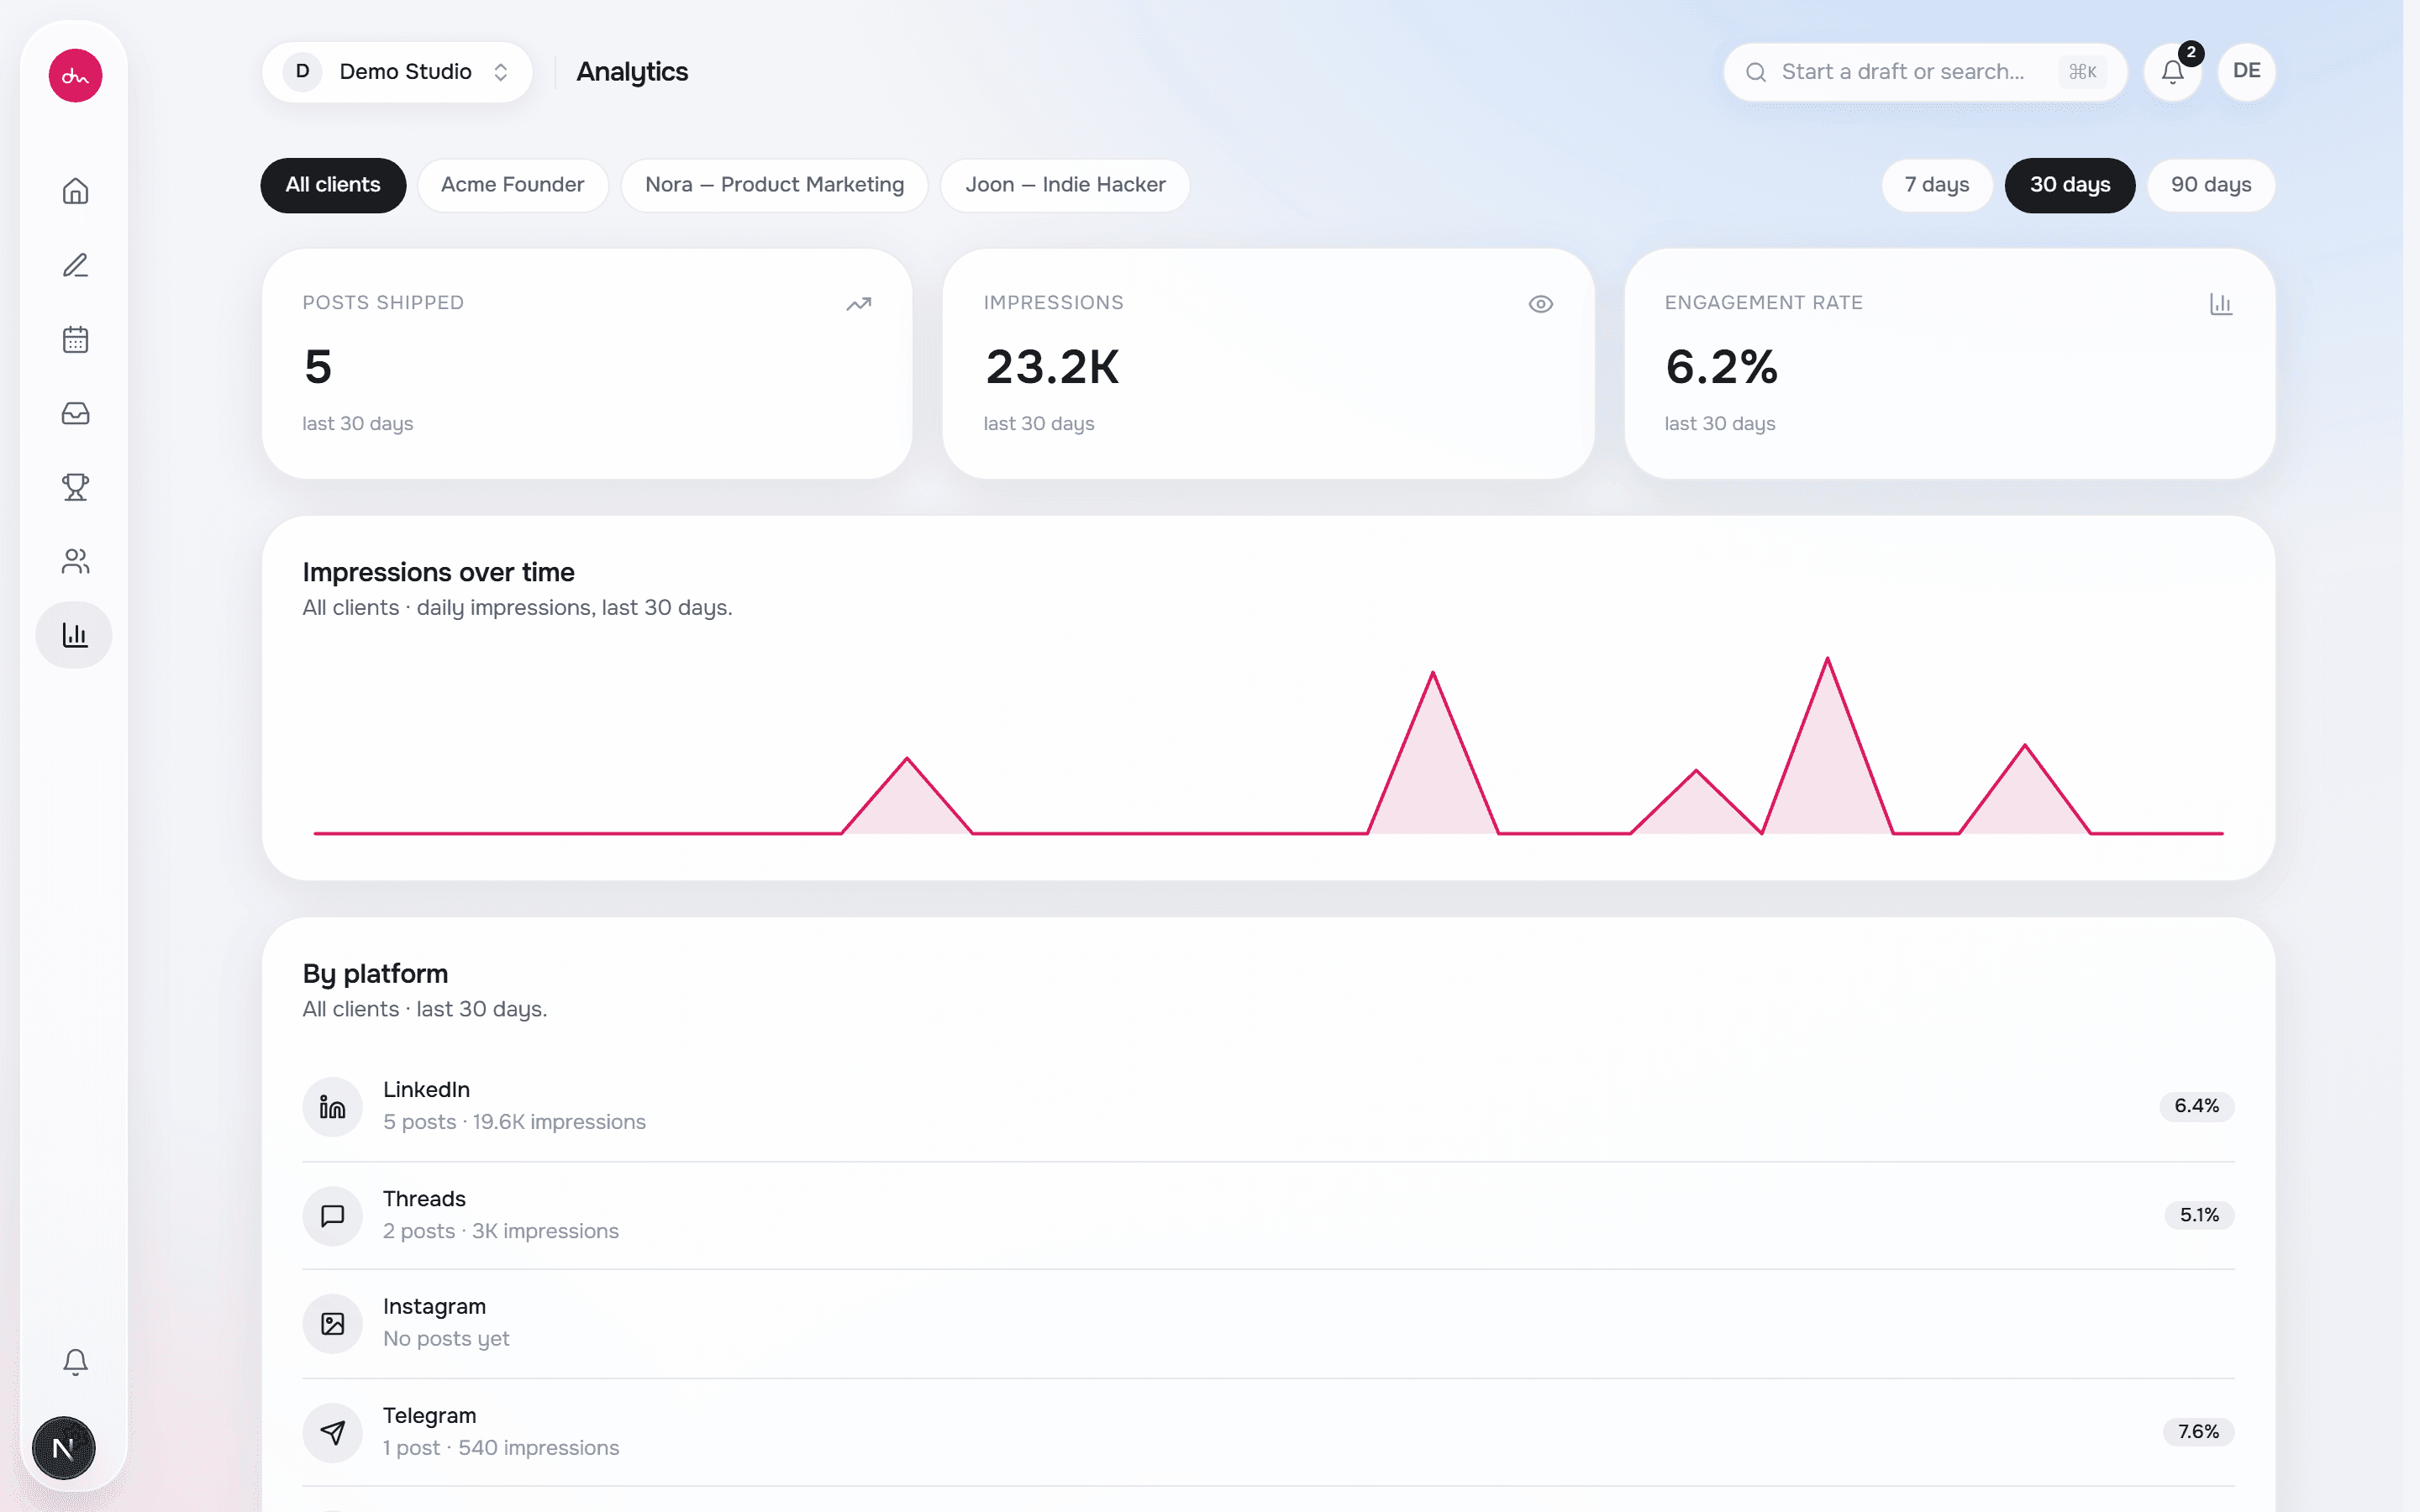Expand the Demo Studio workspace switcher
The image size is (2420, 1512).
coord(397,72)
